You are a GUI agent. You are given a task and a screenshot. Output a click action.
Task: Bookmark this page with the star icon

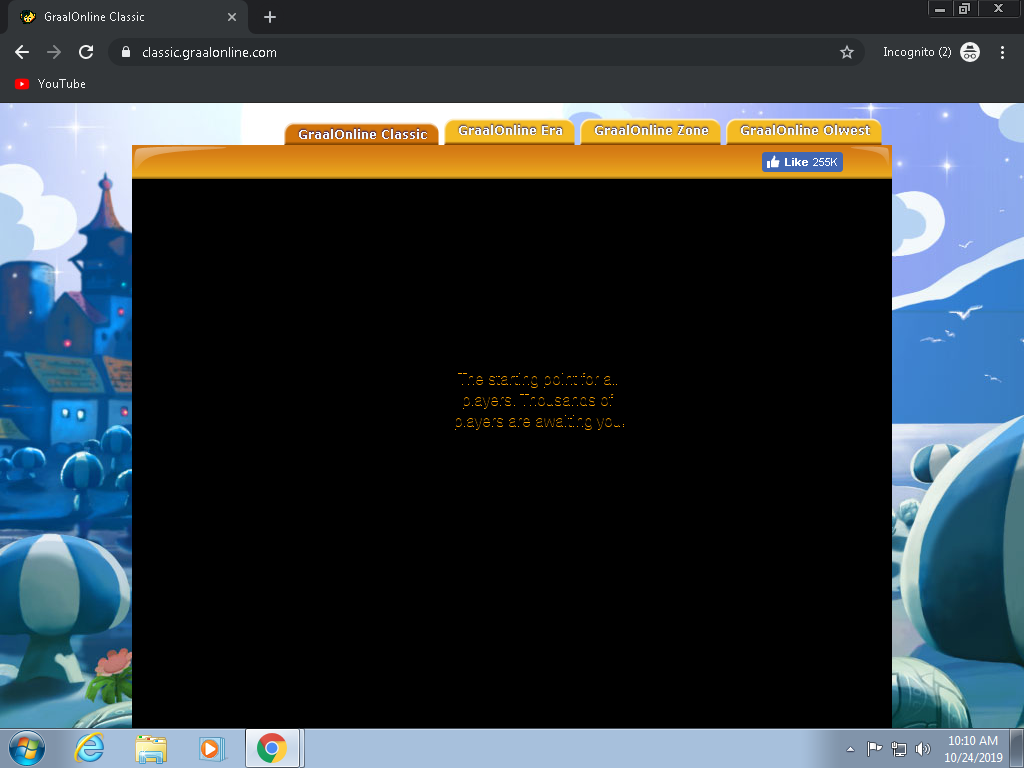(x=847, y=52)
